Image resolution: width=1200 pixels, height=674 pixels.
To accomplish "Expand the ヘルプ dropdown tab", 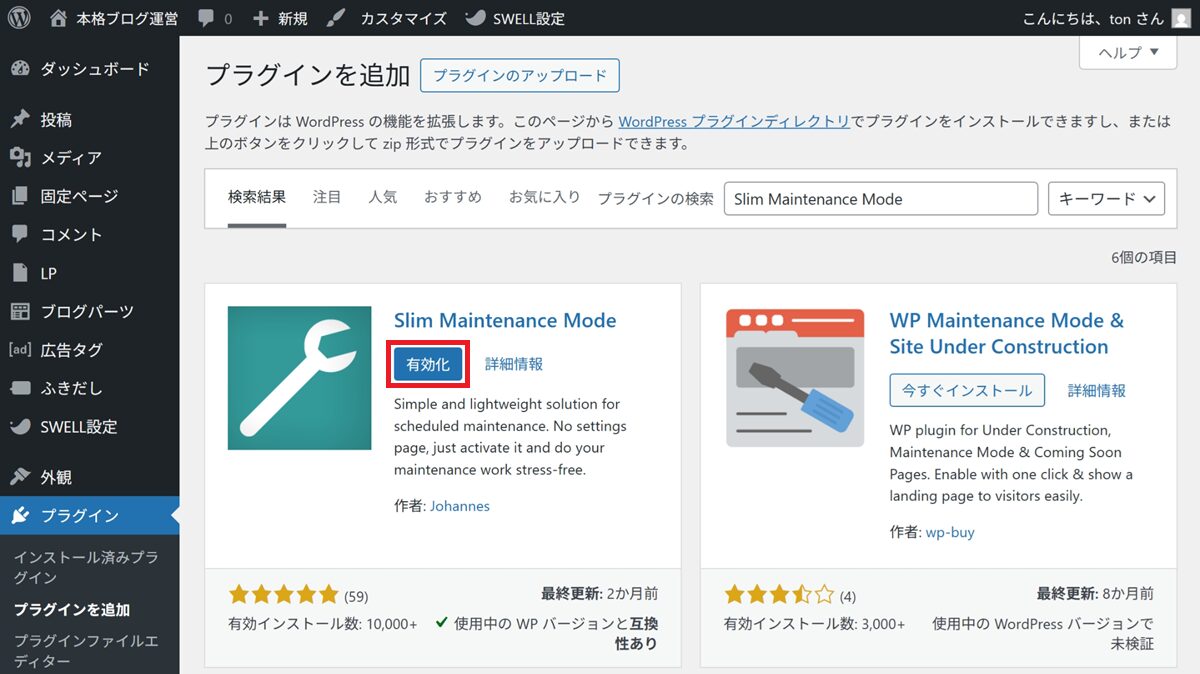I will pyautogui.click(x=1128, y=53).
